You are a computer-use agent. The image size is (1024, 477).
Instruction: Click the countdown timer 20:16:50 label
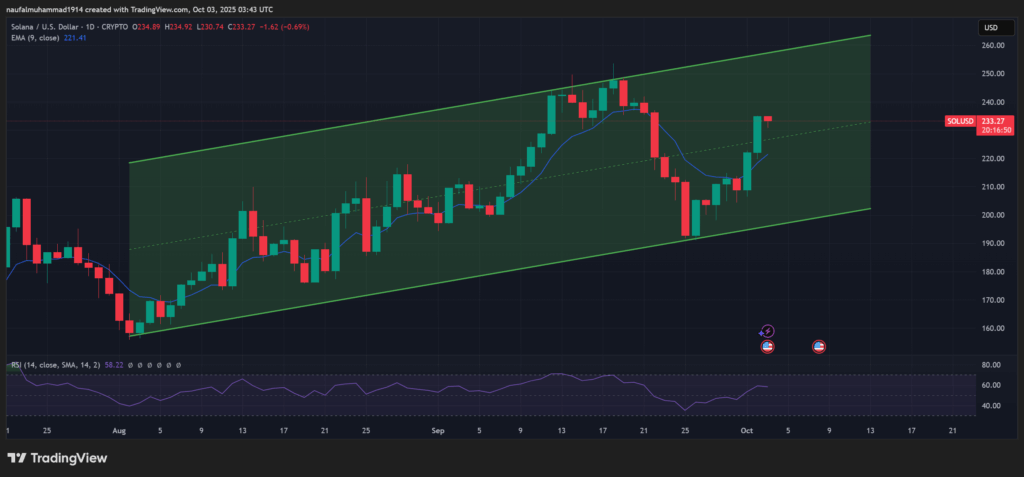pos(995,130)
